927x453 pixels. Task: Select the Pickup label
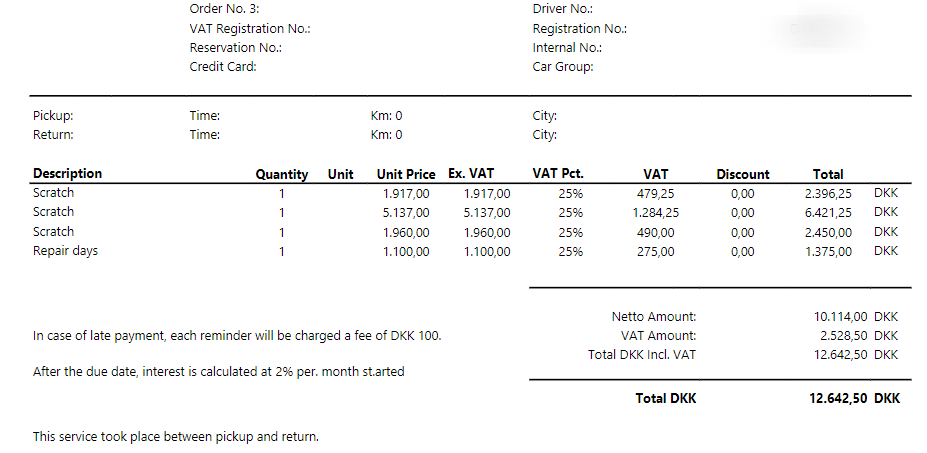pos(53,116)
